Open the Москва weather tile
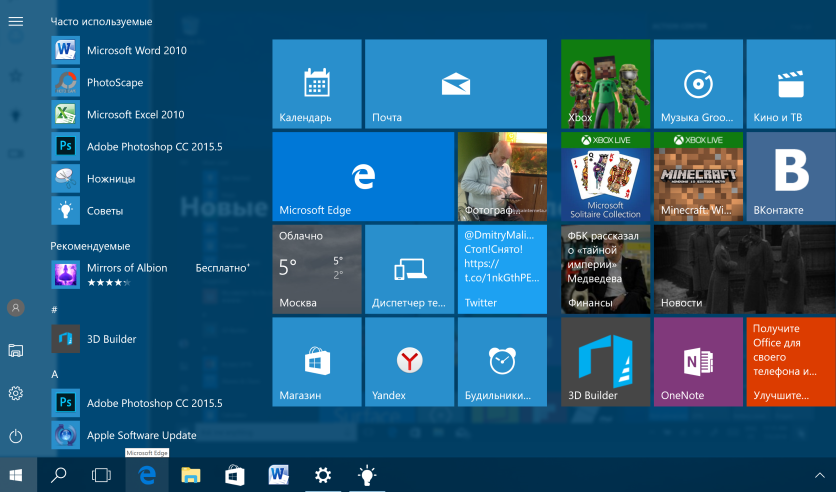The height and width of the screenshot is (492, 836). tap(317, 269)
